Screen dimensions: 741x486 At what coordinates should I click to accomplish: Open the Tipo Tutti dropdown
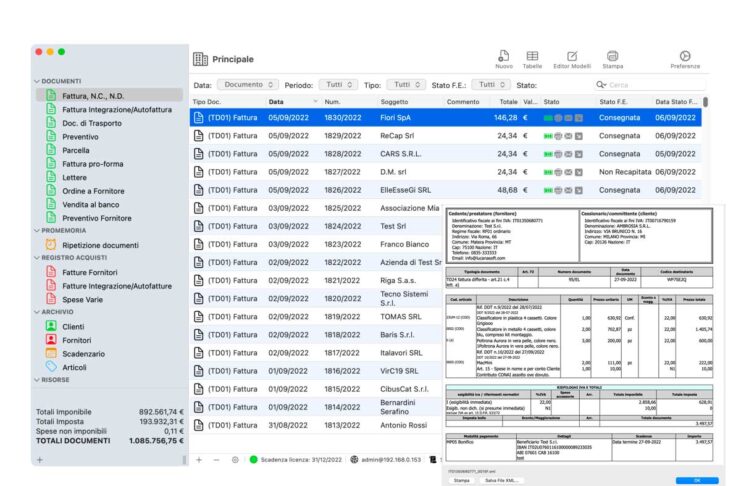click(x=406, y=85)
